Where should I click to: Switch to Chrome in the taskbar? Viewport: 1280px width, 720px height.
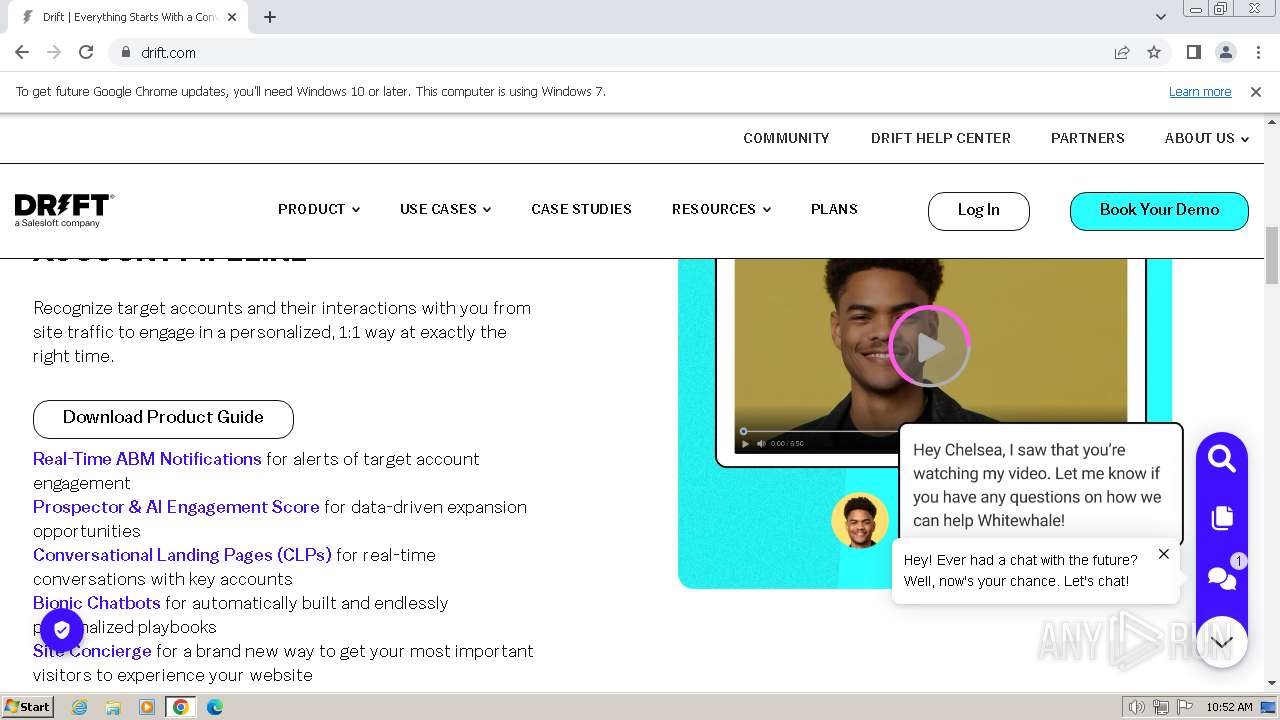(x=181, y=707)
